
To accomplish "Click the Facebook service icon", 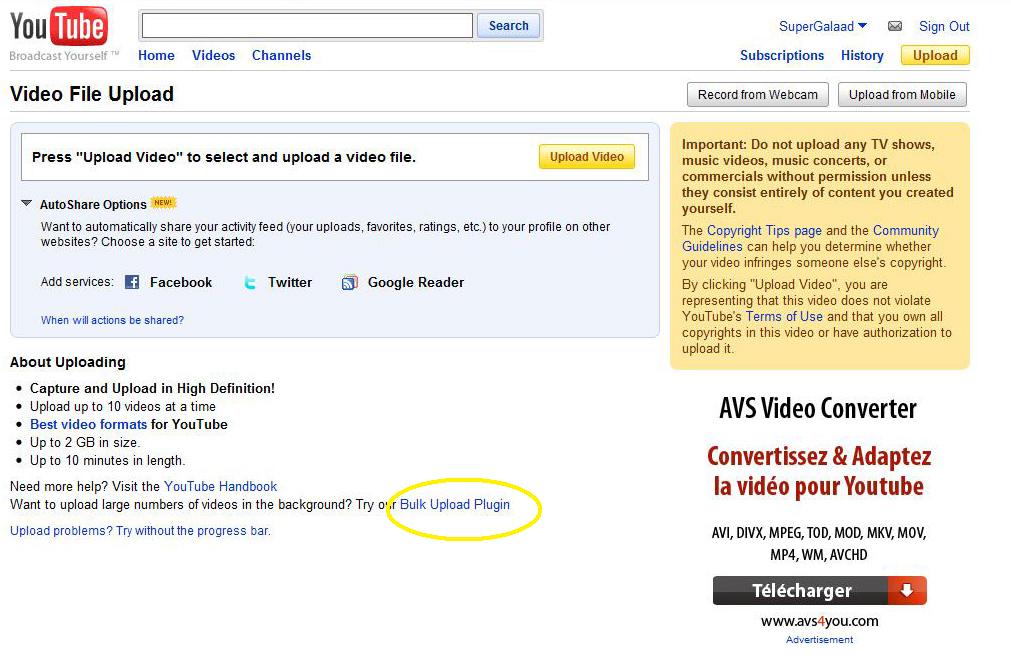I will click(x=132, y=282).
